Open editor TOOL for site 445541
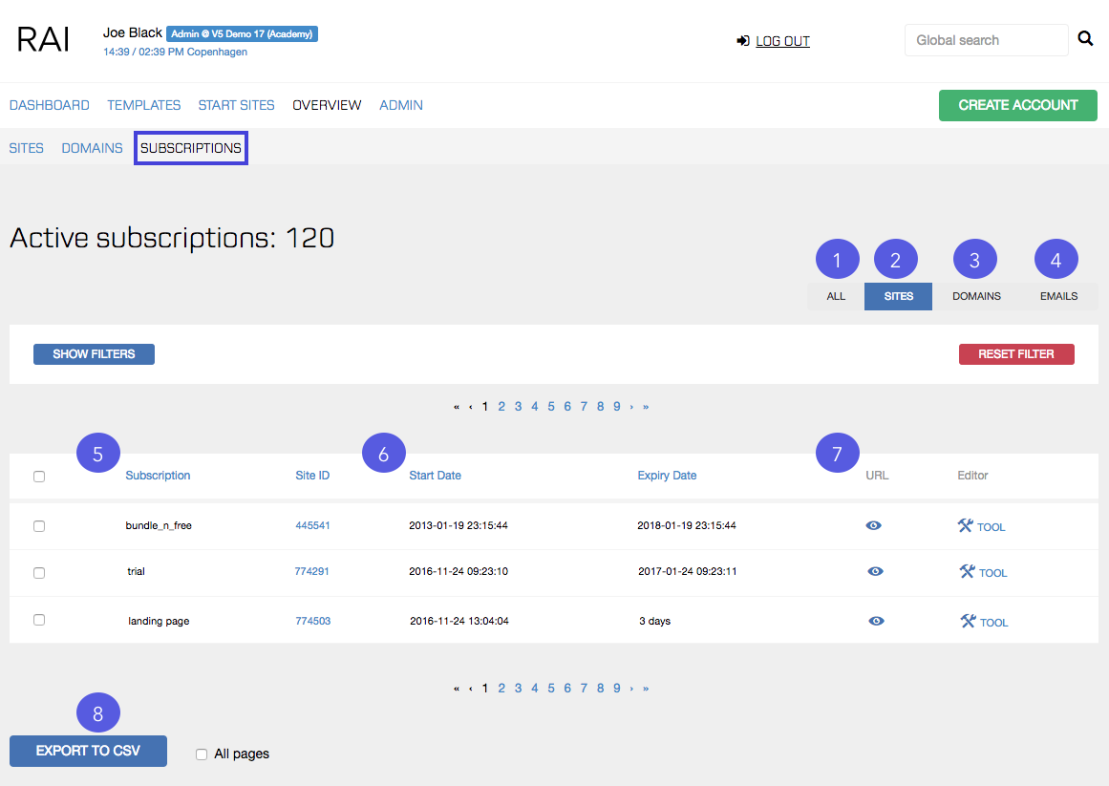 click(x=982, y=526)
